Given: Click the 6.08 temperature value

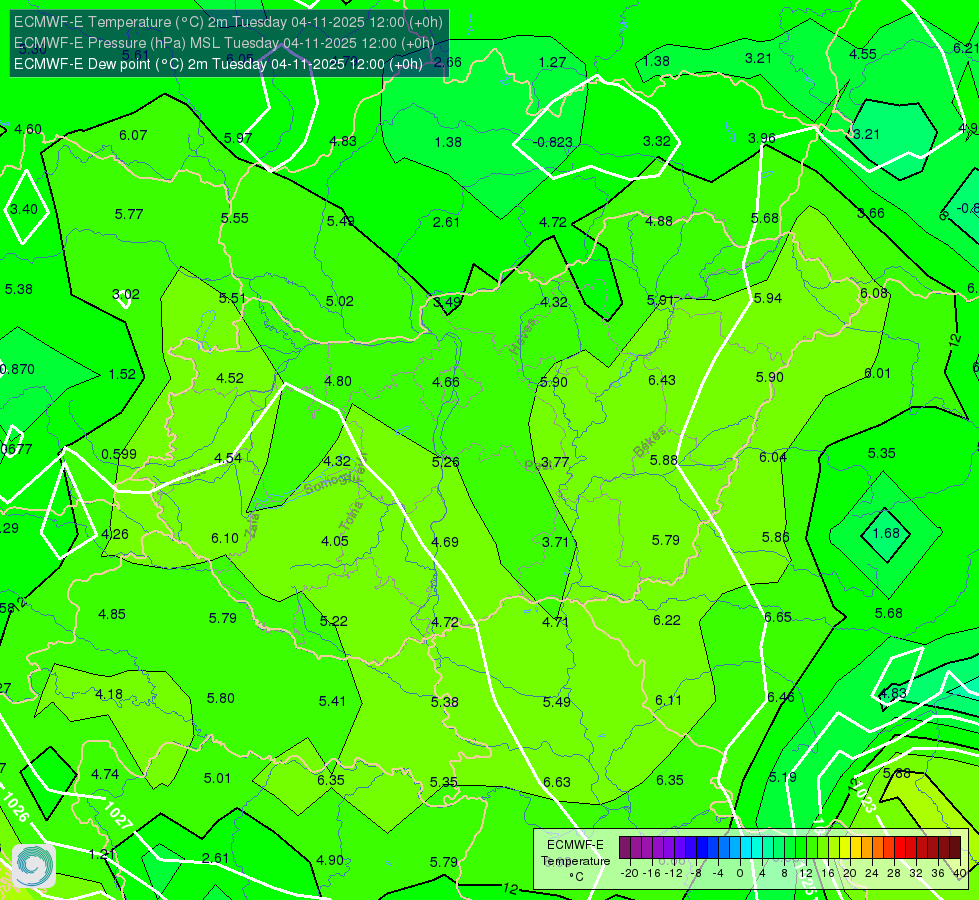Looking at the screenshot, I should [x=873, y=294].
